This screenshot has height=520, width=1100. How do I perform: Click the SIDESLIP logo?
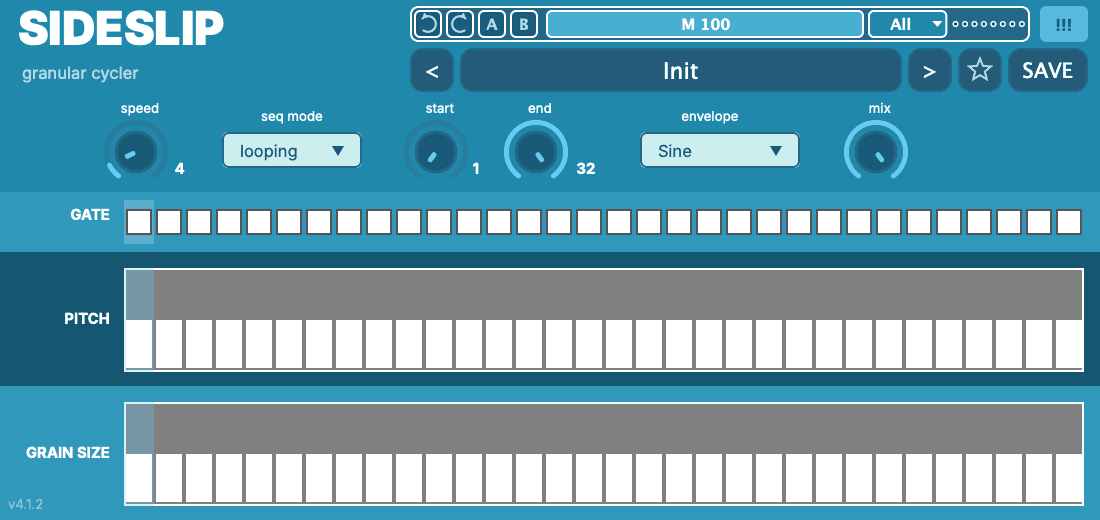click(x=121, y=29)
